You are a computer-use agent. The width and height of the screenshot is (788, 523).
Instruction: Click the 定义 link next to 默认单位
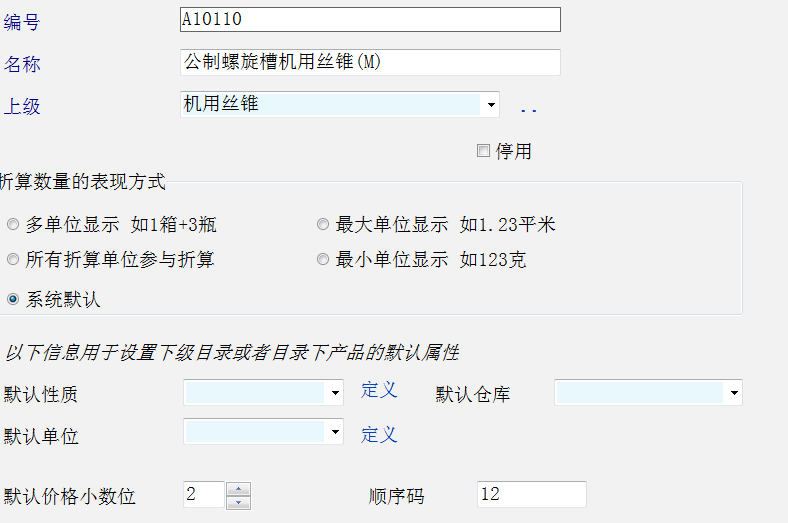[x=379, y=435]
